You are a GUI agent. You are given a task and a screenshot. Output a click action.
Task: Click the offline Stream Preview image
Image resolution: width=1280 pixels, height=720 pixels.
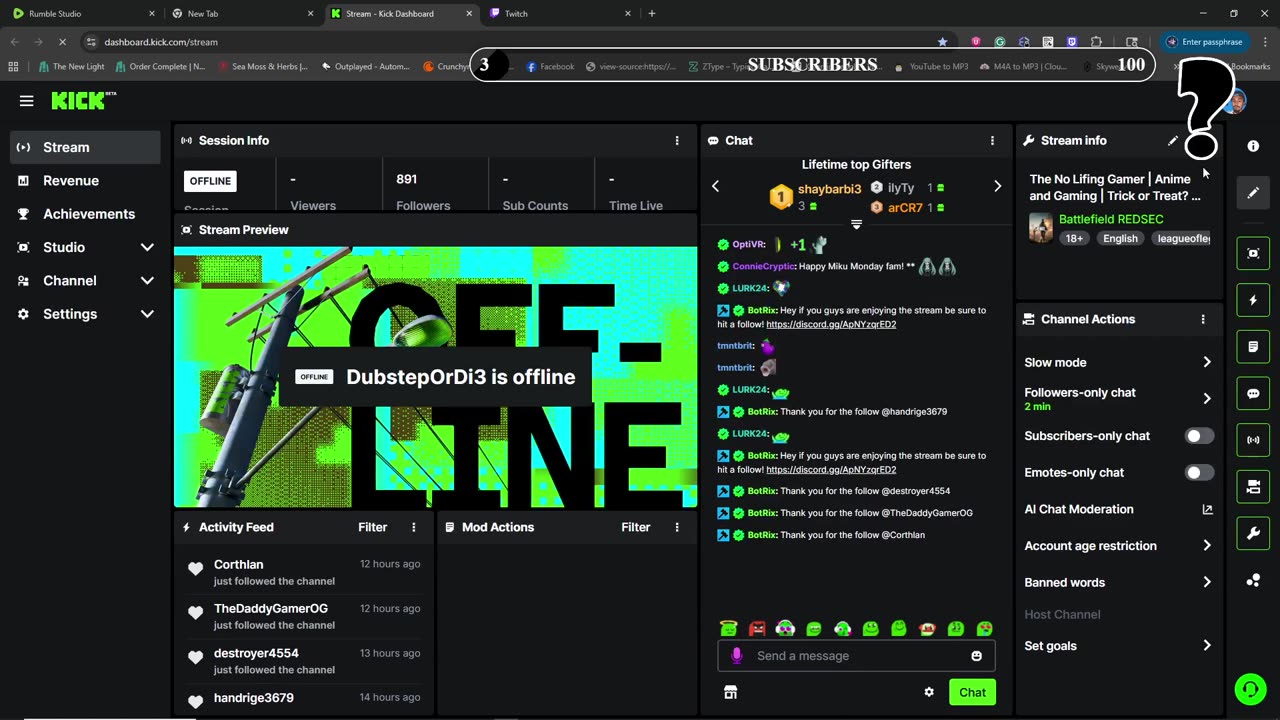(x=436, y=377)
